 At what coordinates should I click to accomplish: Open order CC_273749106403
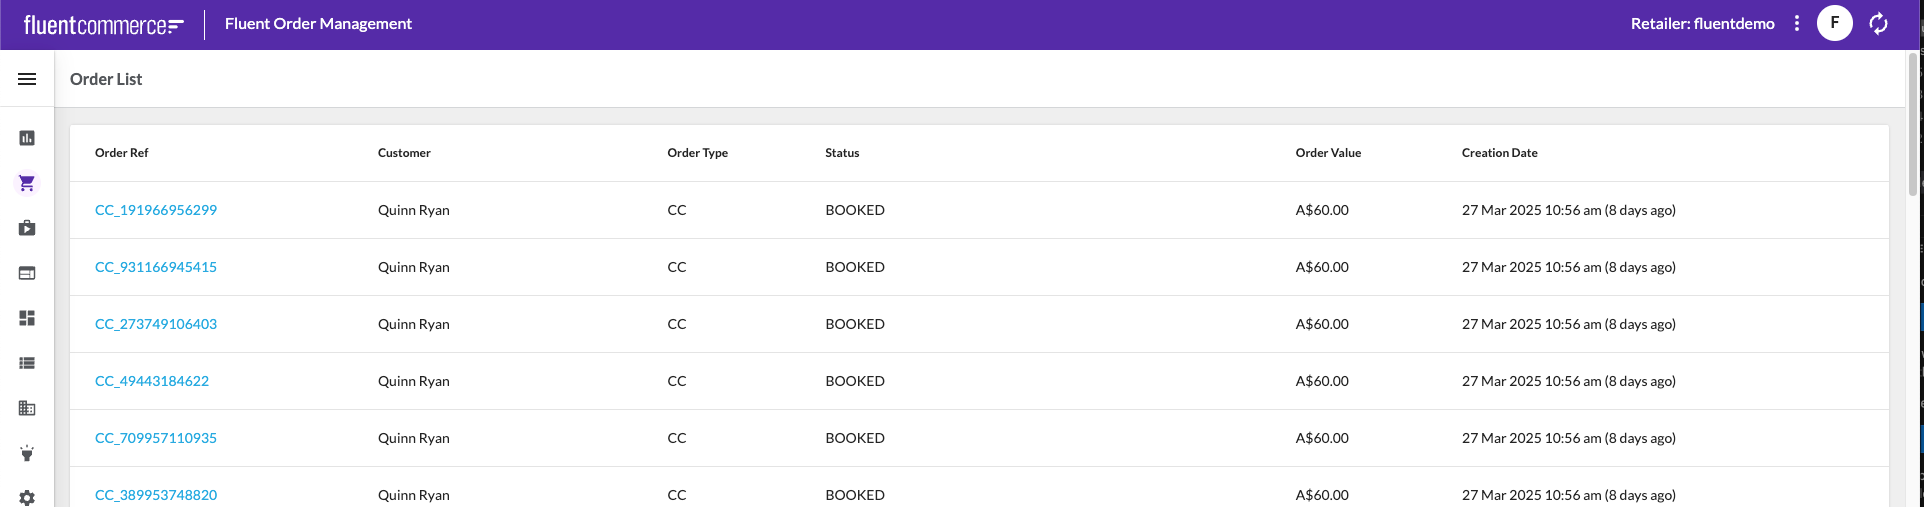tap(156, 324)
